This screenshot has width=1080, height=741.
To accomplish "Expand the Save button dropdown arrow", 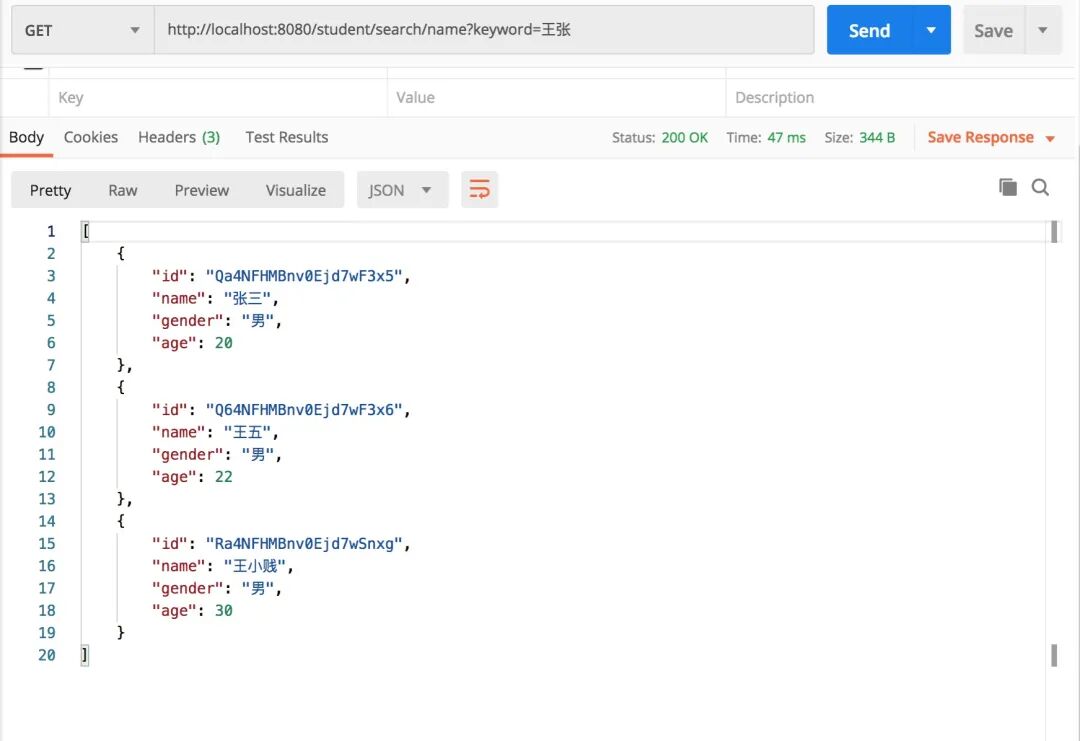I will click(1043, 30).
